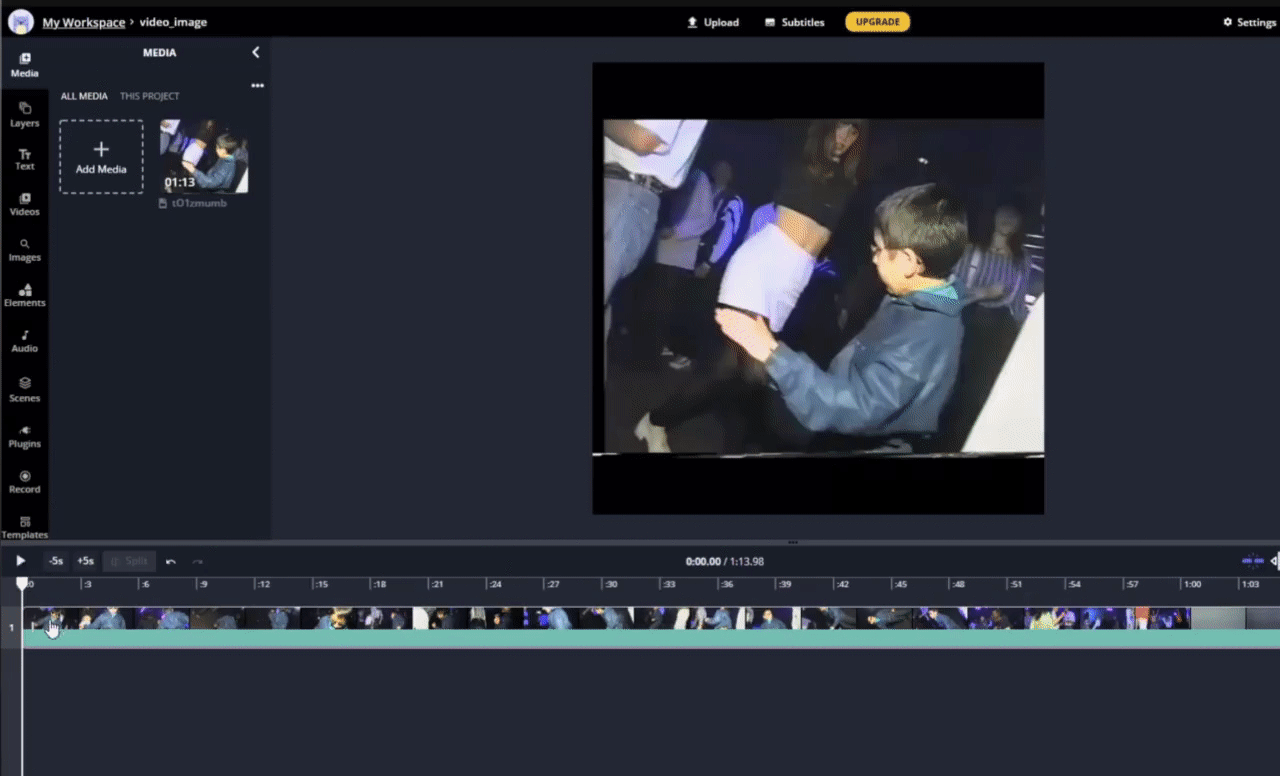This screenshot has height=776, width=1280.
Task: Open the media panel options menu
Action: (x=257, y=85)
